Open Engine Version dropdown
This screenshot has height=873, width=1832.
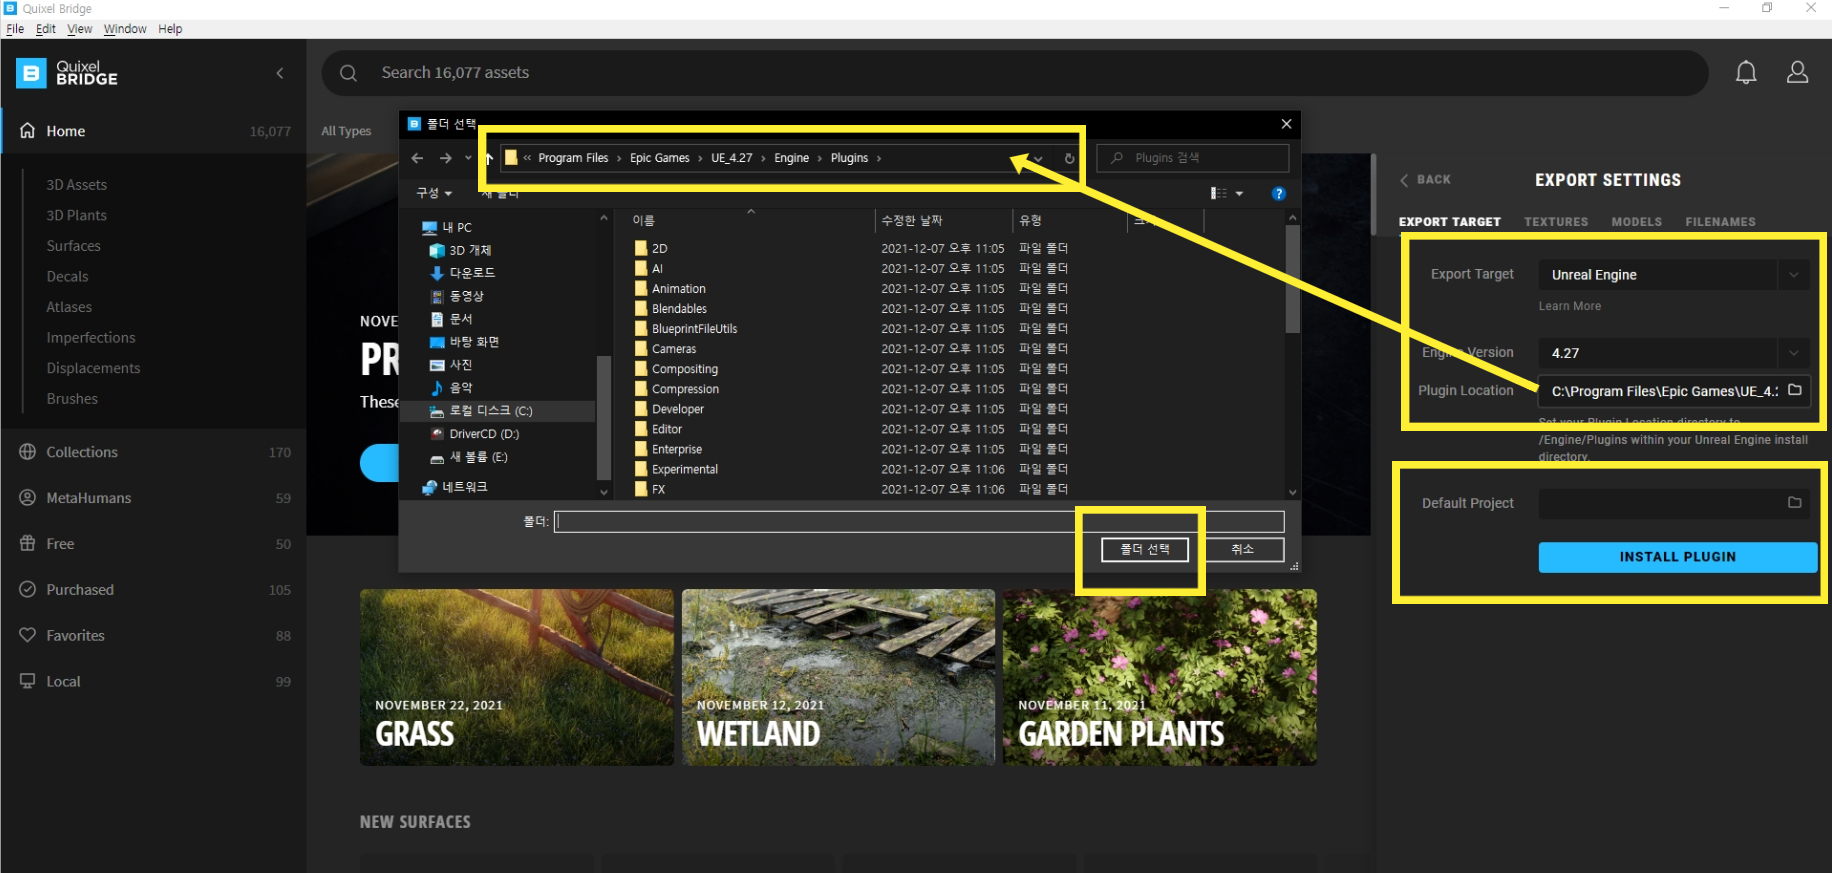[x=1793, y=353]
